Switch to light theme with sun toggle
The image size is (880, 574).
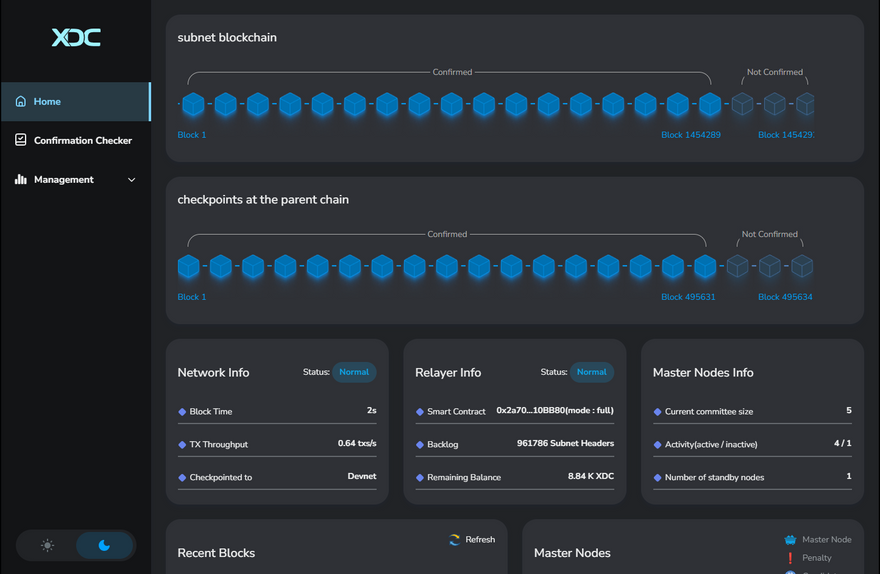(x=47, y=545)
